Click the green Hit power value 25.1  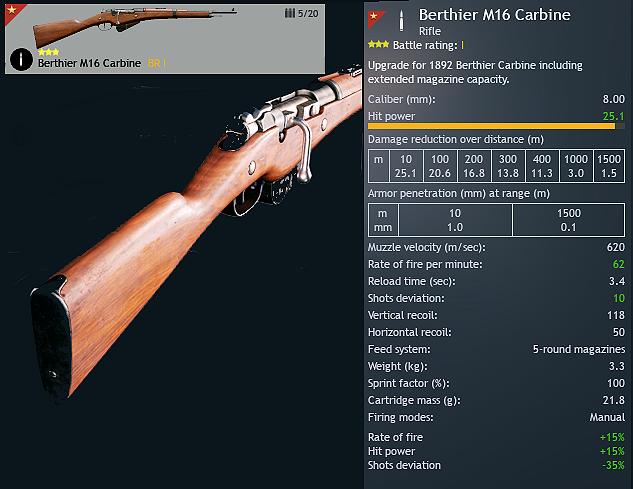(614, 116)
